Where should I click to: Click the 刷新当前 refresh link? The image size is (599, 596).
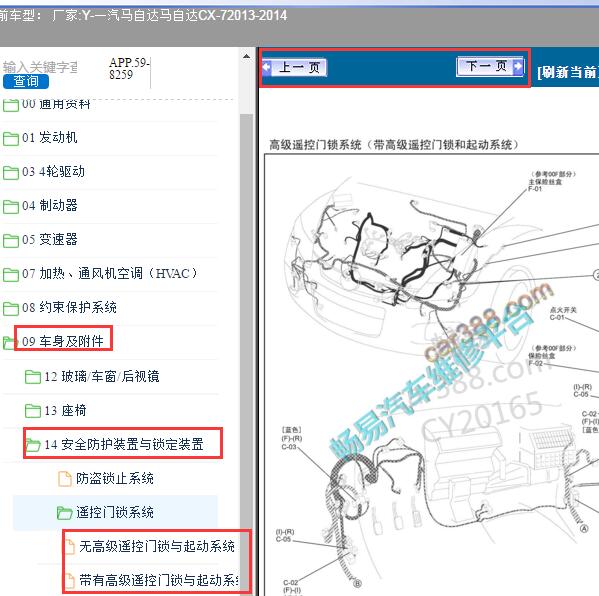pos(568,71)
